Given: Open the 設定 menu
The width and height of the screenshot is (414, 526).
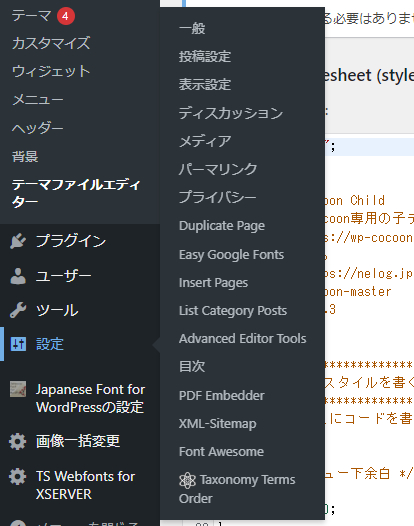Looking at the screenshot, I should [x=50, y=344].
